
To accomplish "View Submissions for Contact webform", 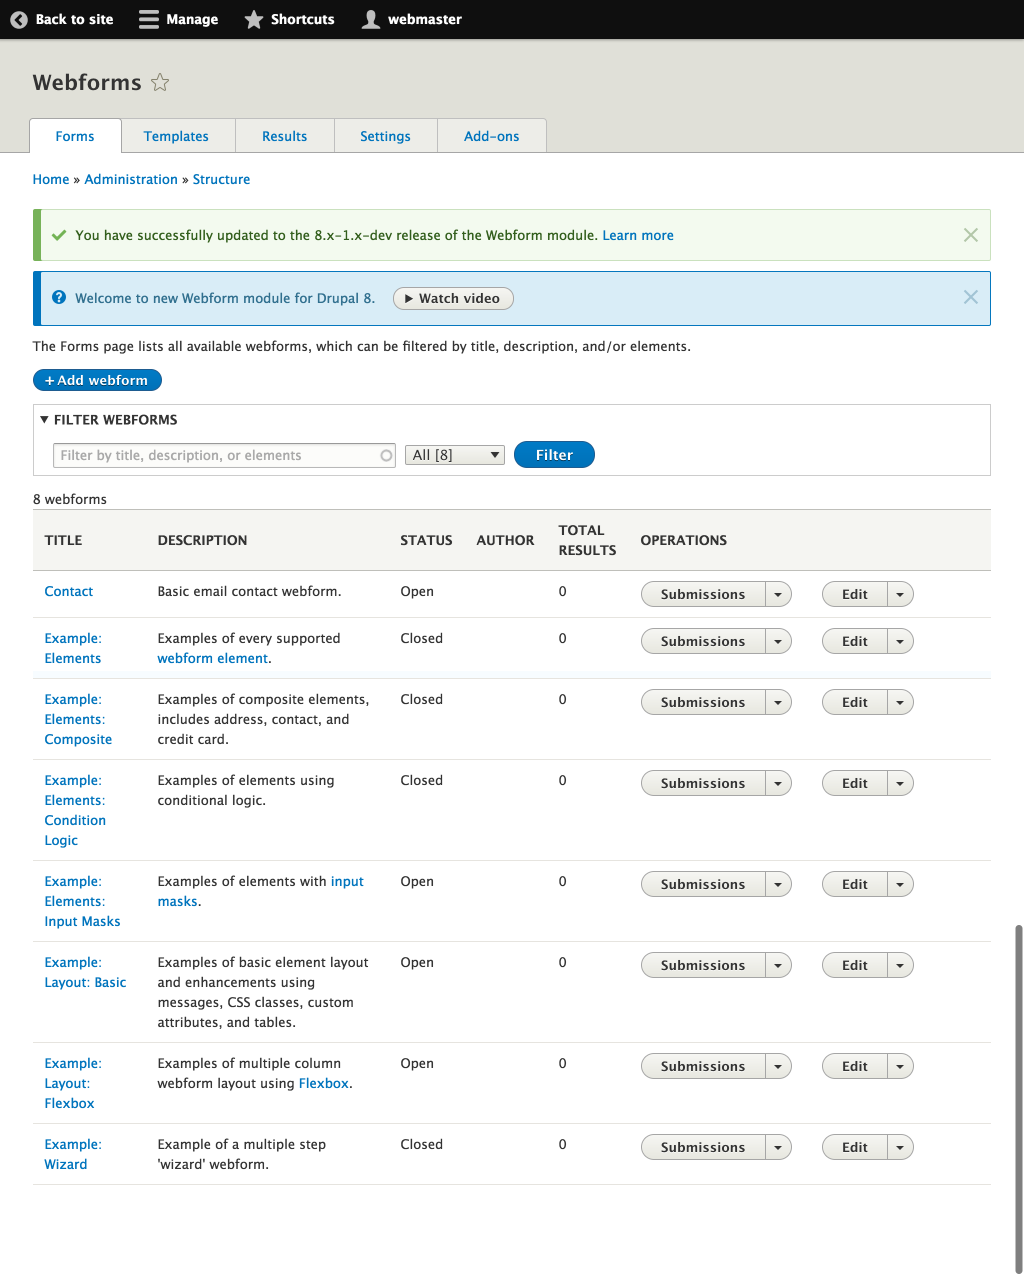I will (x=703, y=594).
